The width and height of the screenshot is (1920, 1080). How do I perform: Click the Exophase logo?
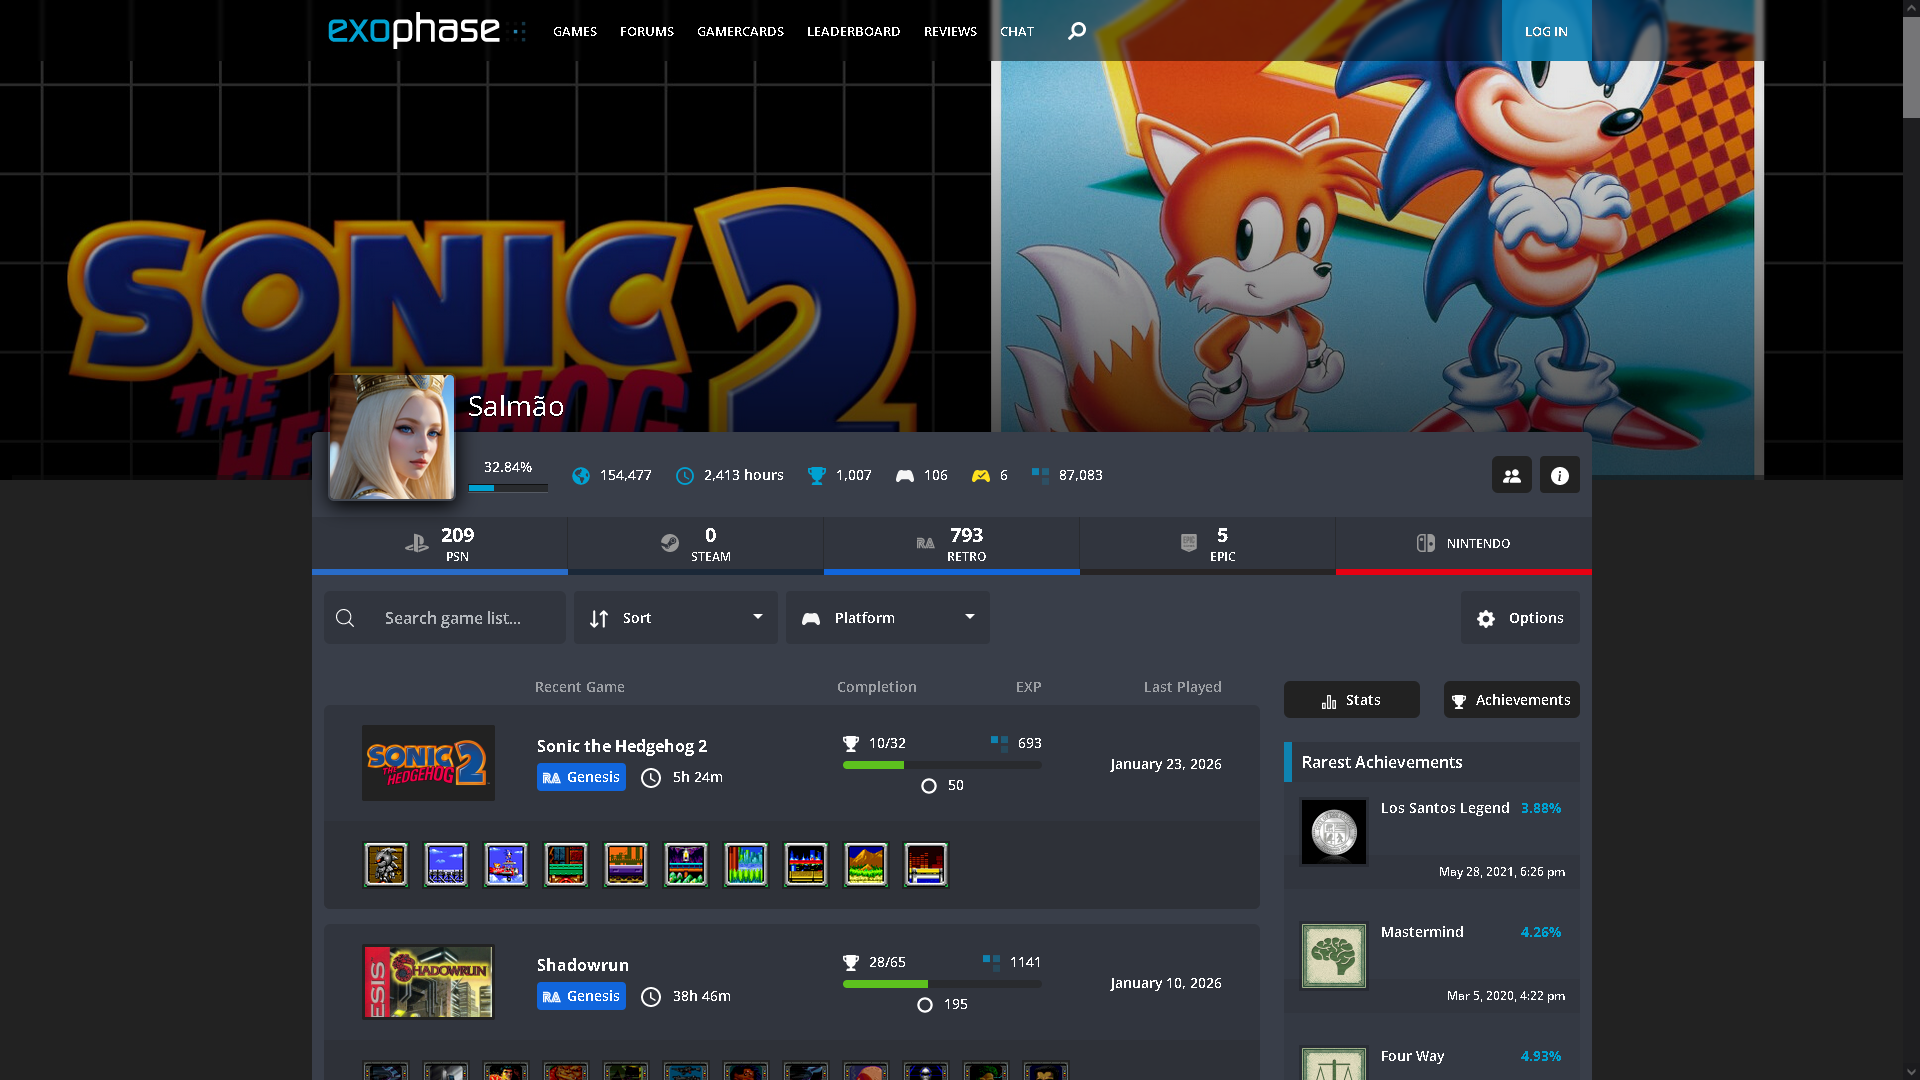(414, 30)
